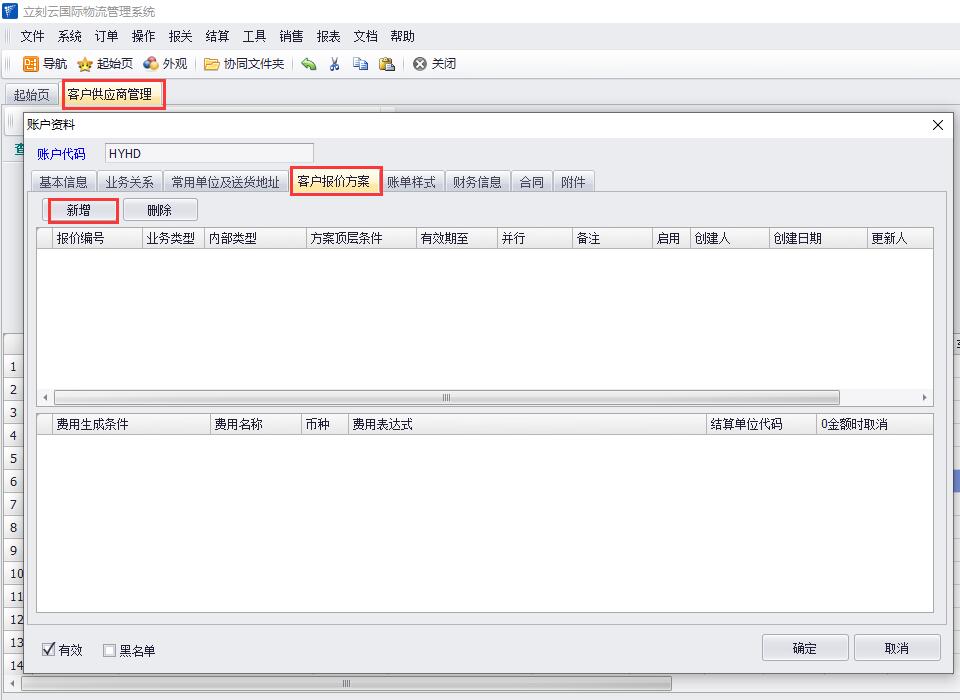Confirm with the 确定 button
The image size is (960, 700).
click(x=804, y=648)
